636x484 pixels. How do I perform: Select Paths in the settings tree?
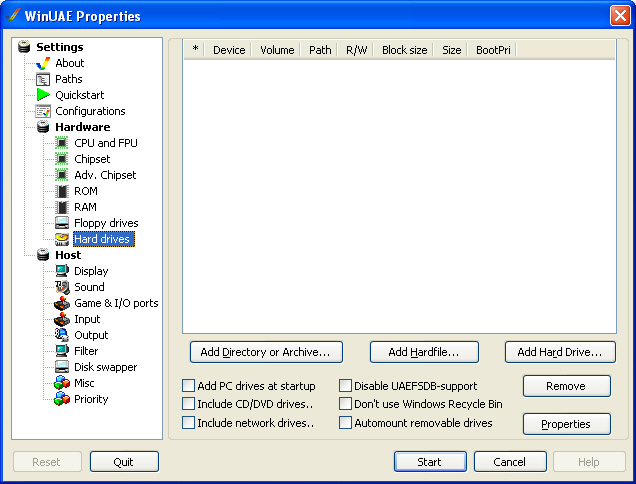pos(69,79)
